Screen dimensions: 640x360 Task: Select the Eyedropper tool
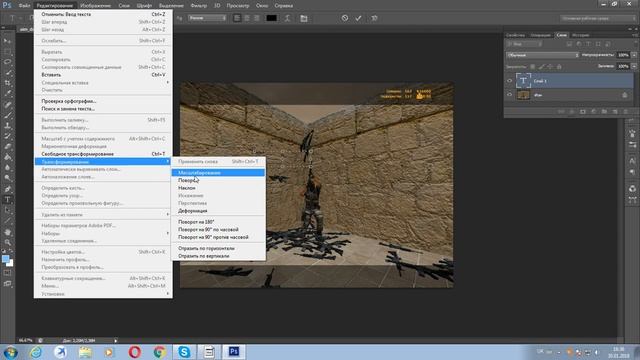click(x=7, y=93)
